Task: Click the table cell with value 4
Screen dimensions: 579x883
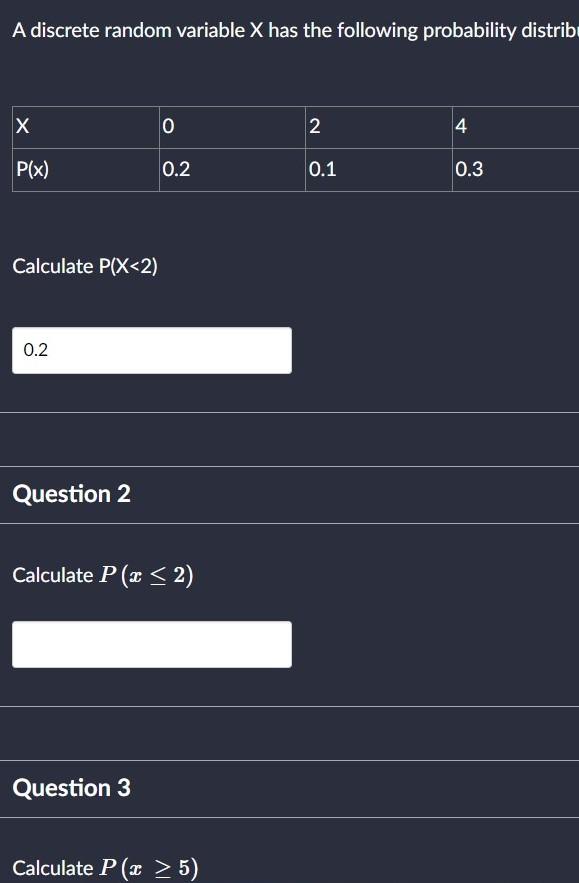Action: pos(514,127)
